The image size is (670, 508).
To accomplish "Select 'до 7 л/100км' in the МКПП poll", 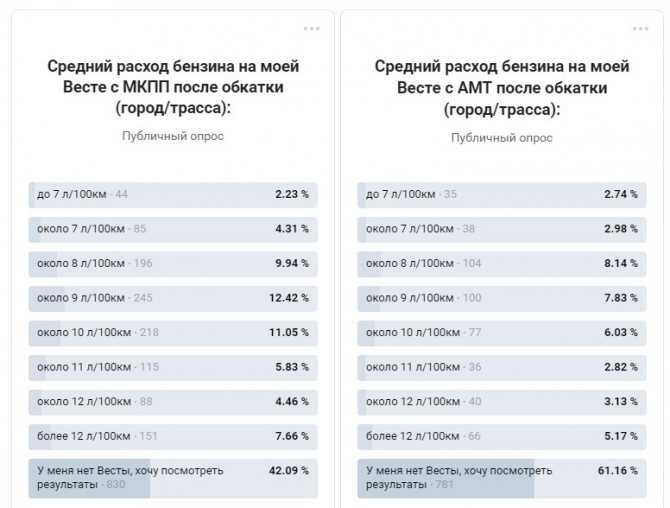I will coord(173,195).
